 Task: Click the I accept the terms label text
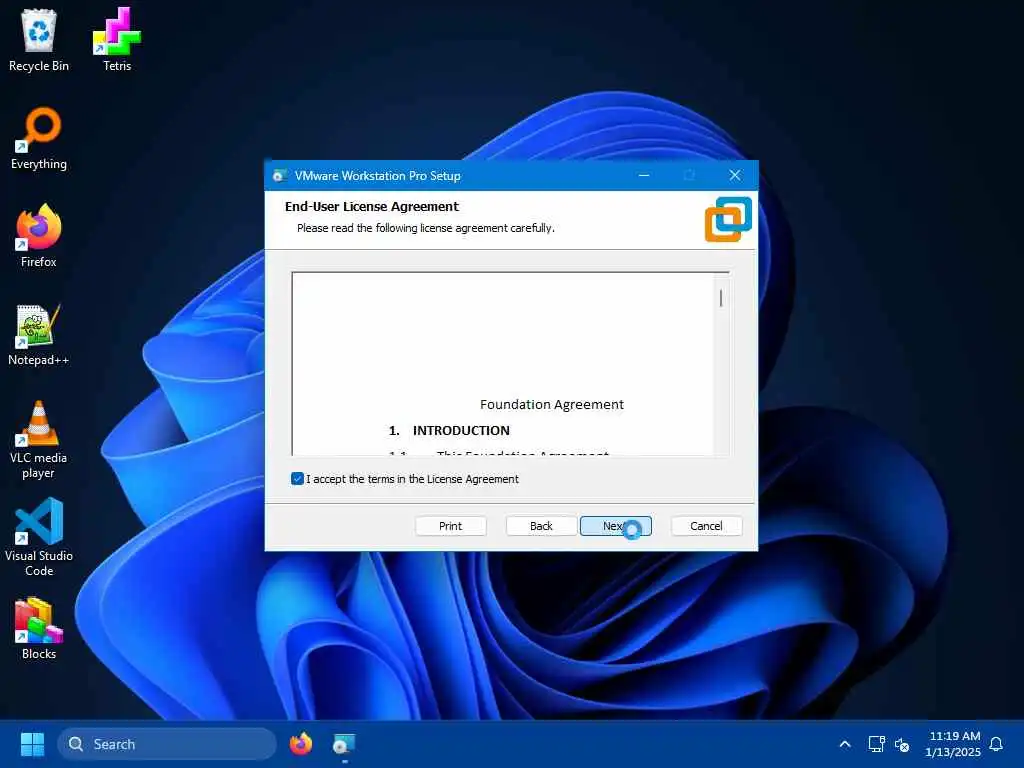pyautogui.click(x=412, y=479)
